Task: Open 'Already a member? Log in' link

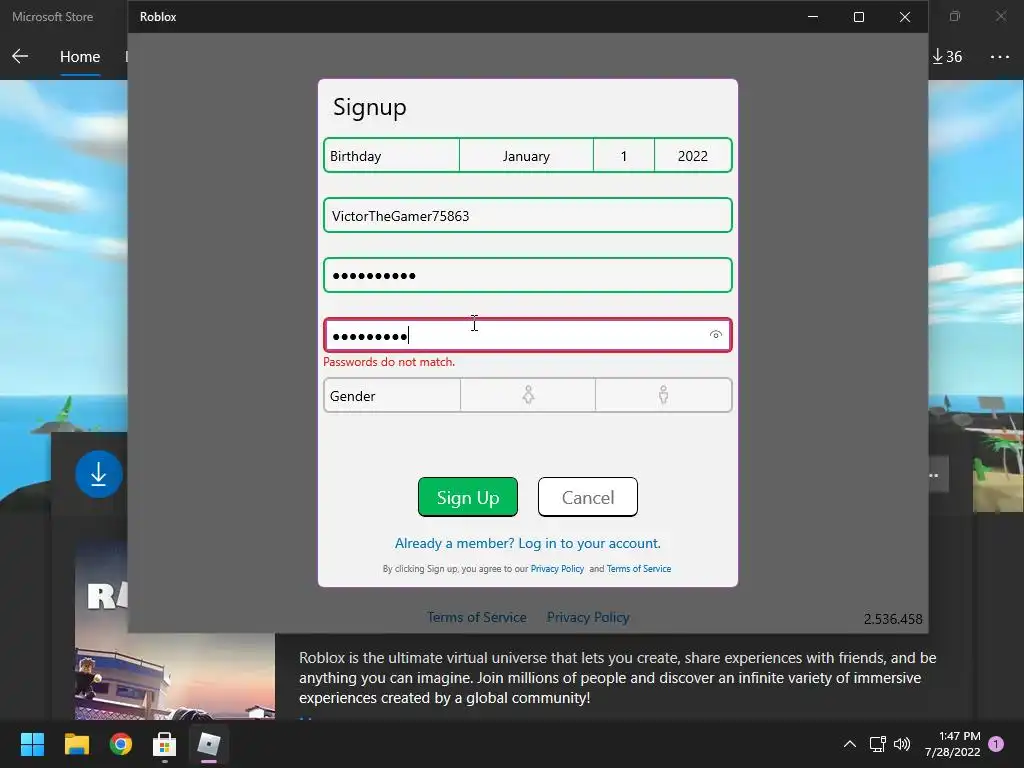Action: 528,543
